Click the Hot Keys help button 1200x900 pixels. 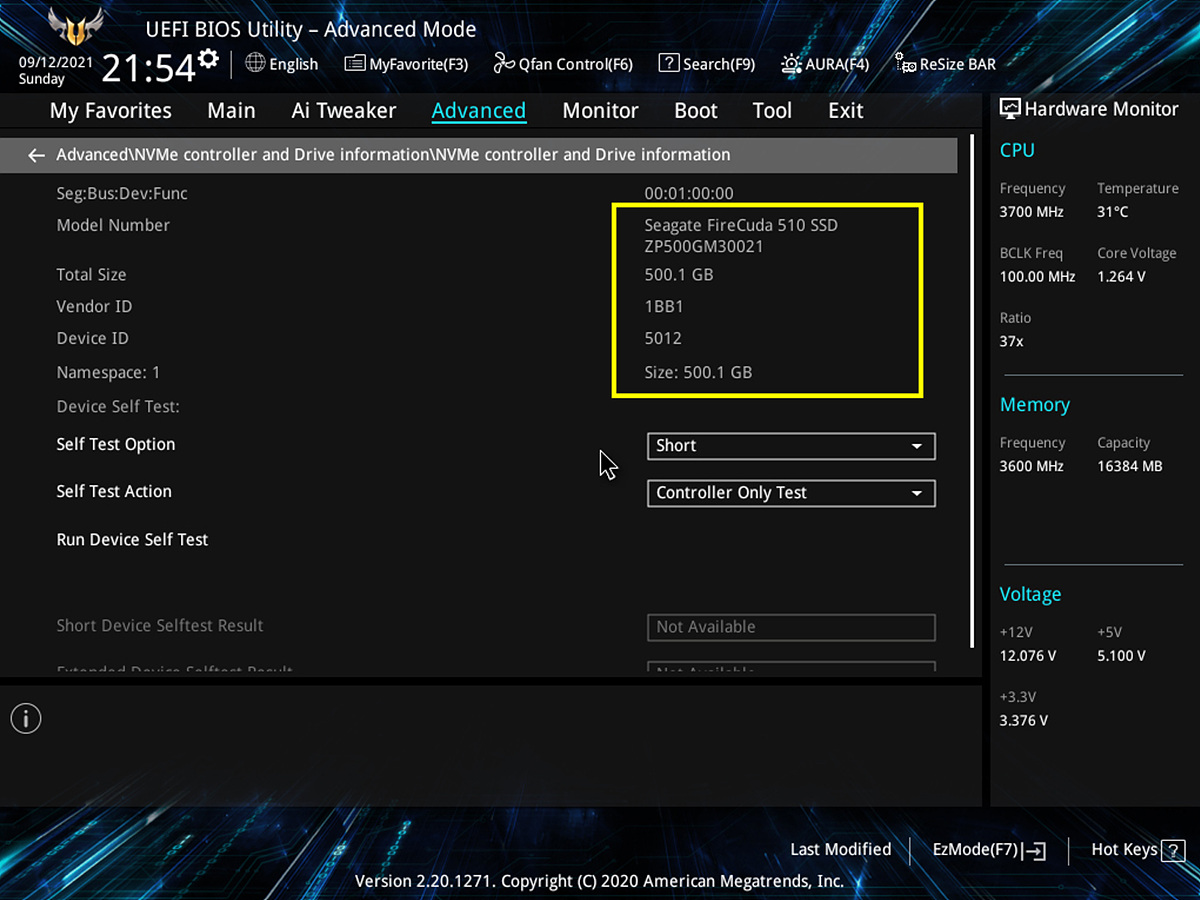(x=1138, y=850)
